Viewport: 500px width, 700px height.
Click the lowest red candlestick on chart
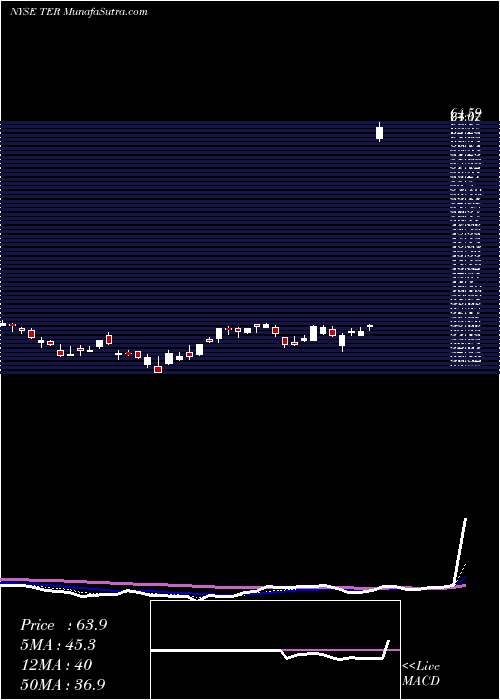tap(158, 368)
